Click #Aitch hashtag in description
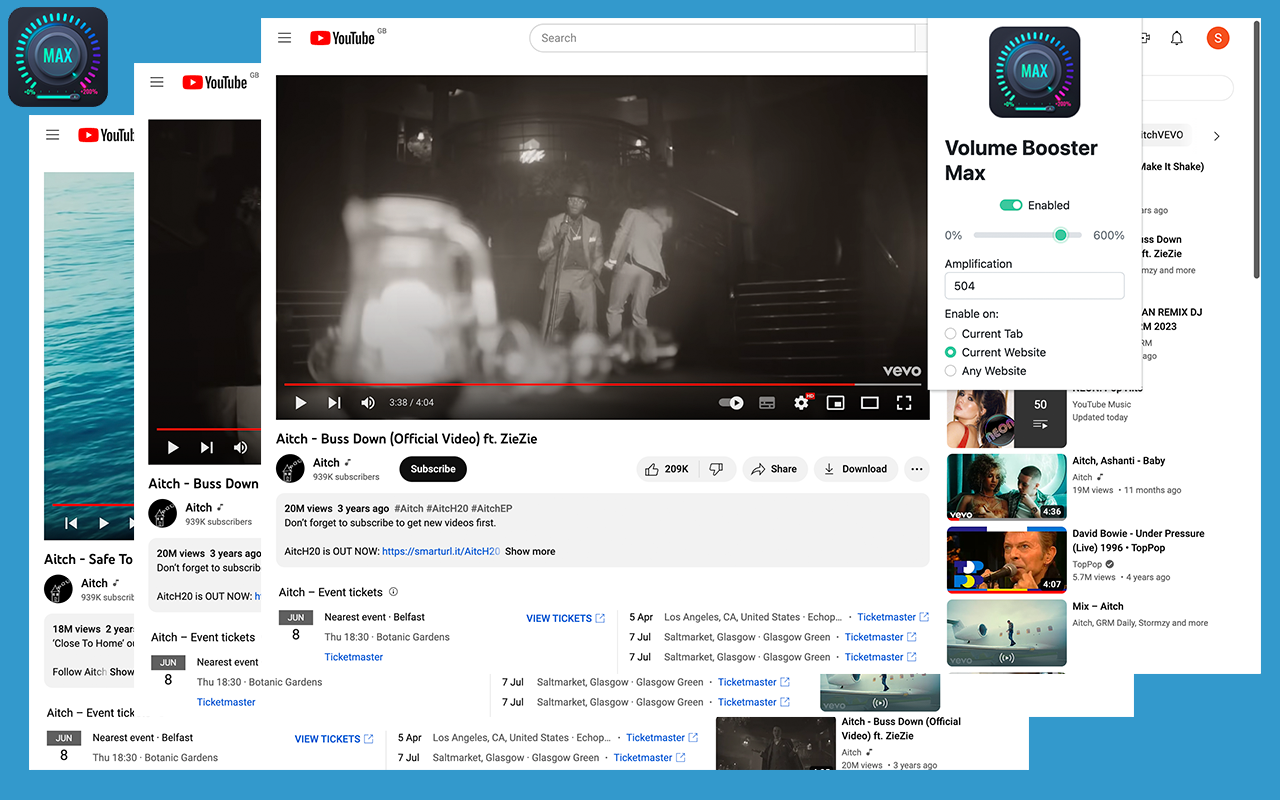Viewport: 1280px width, 800px height. pos(409,508)
